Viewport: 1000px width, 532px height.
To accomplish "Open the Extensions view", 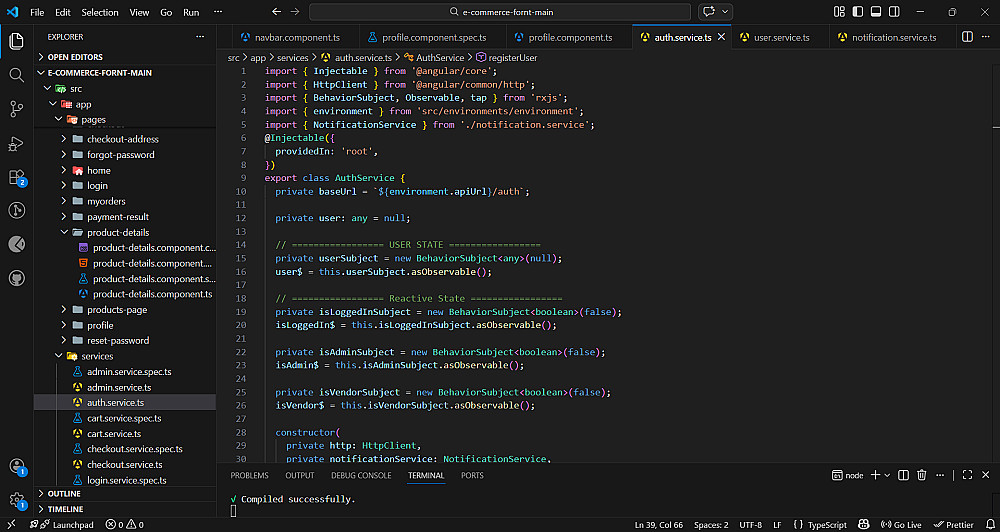I will click(16, 178).
